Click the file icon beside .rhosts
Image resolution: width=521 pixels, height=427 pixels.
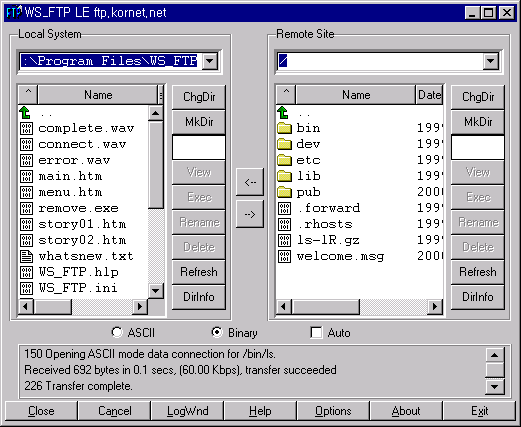pos(284,224)
